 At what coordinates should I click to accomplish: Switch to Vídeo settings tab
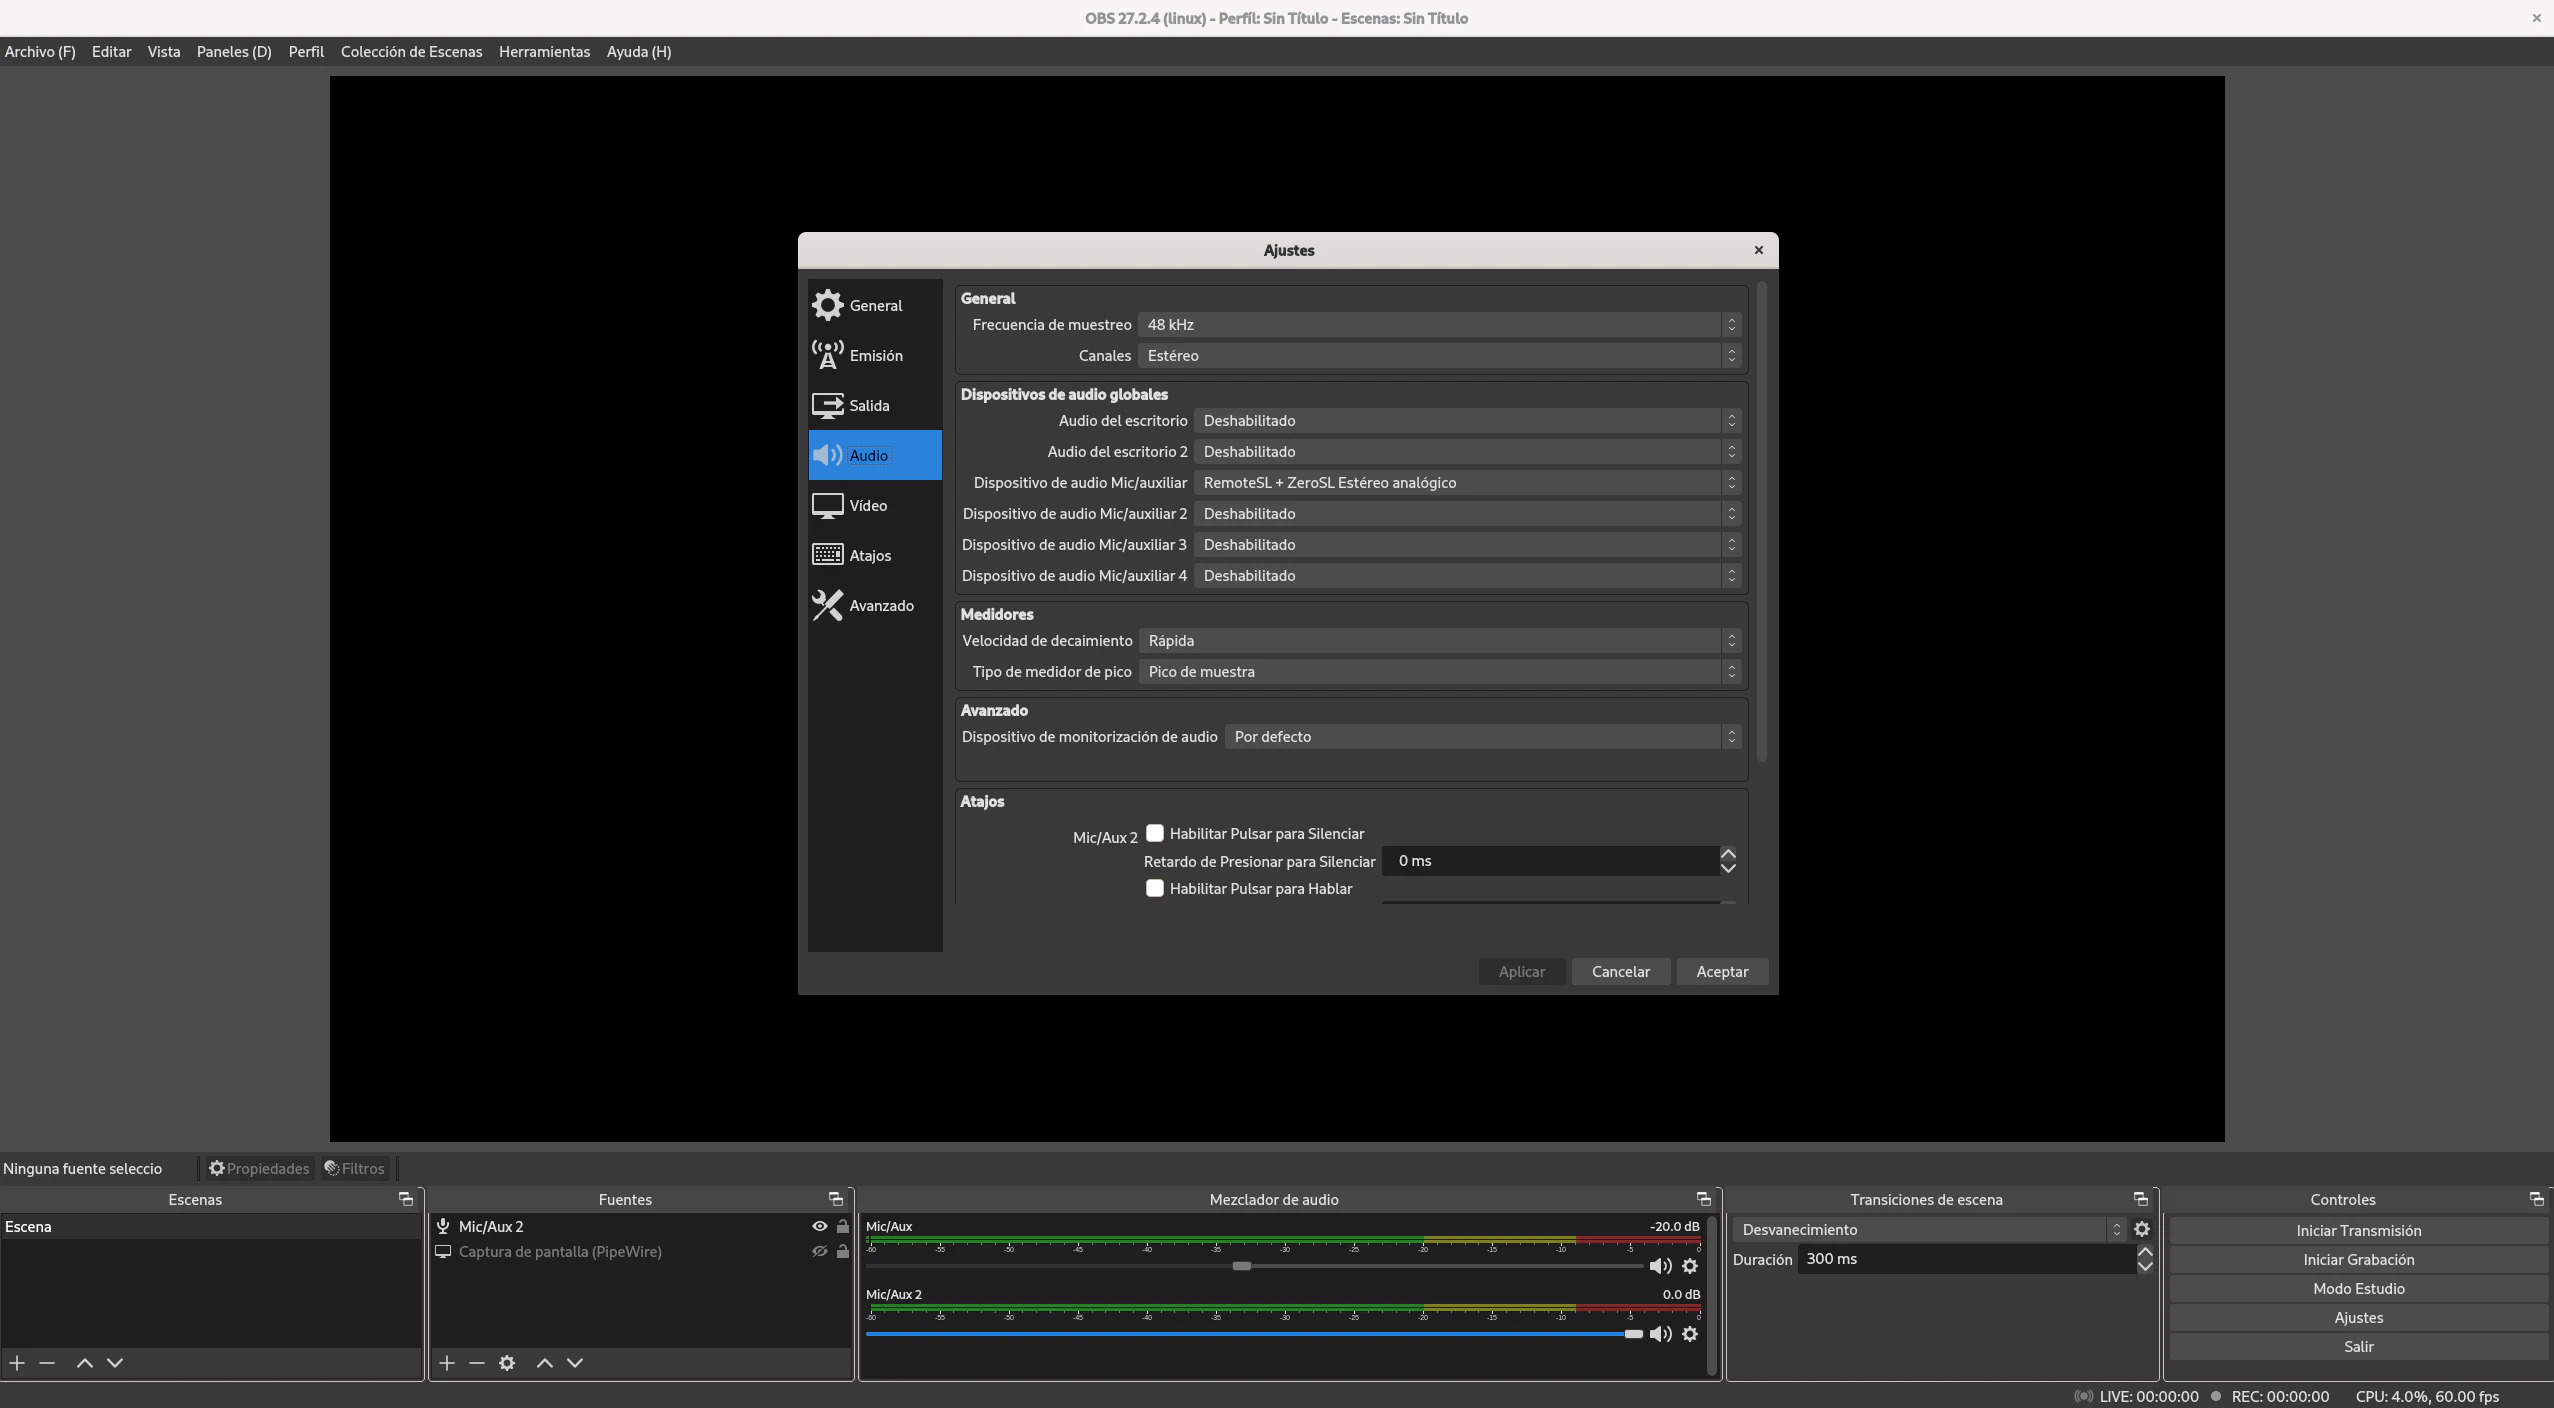868,506
